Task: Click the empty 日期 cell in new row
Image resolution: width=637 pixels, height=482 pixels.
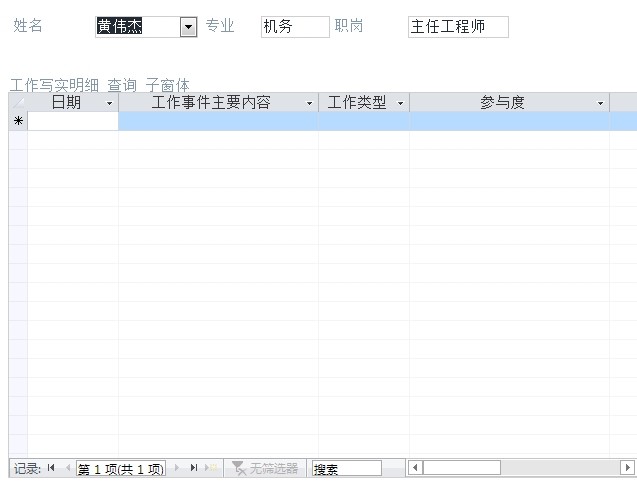Action: [73, 122]
